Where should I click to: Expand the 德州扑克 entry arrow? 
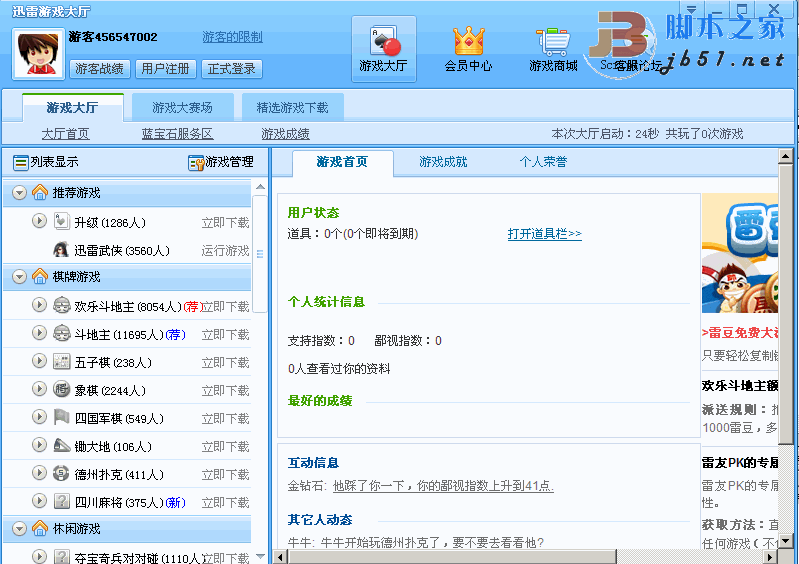pyautogui.click(x=39, y=473)
